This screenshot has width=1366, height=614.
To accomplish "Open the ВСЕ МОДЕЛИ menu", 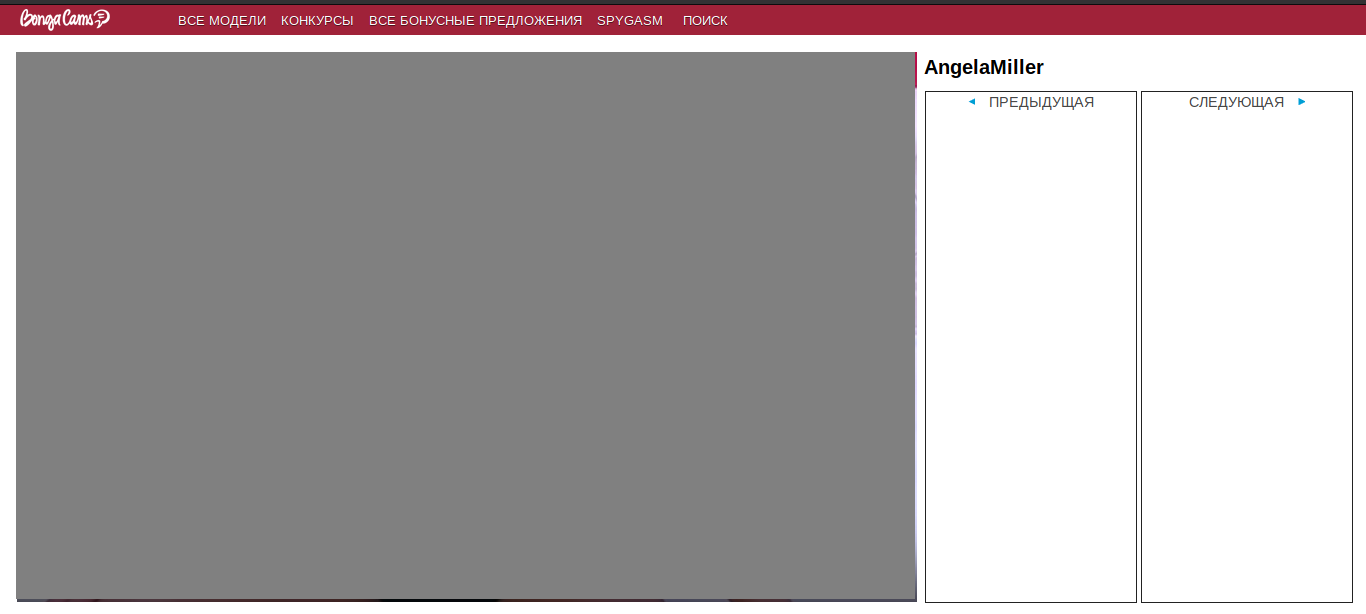I will pos(222,21).
